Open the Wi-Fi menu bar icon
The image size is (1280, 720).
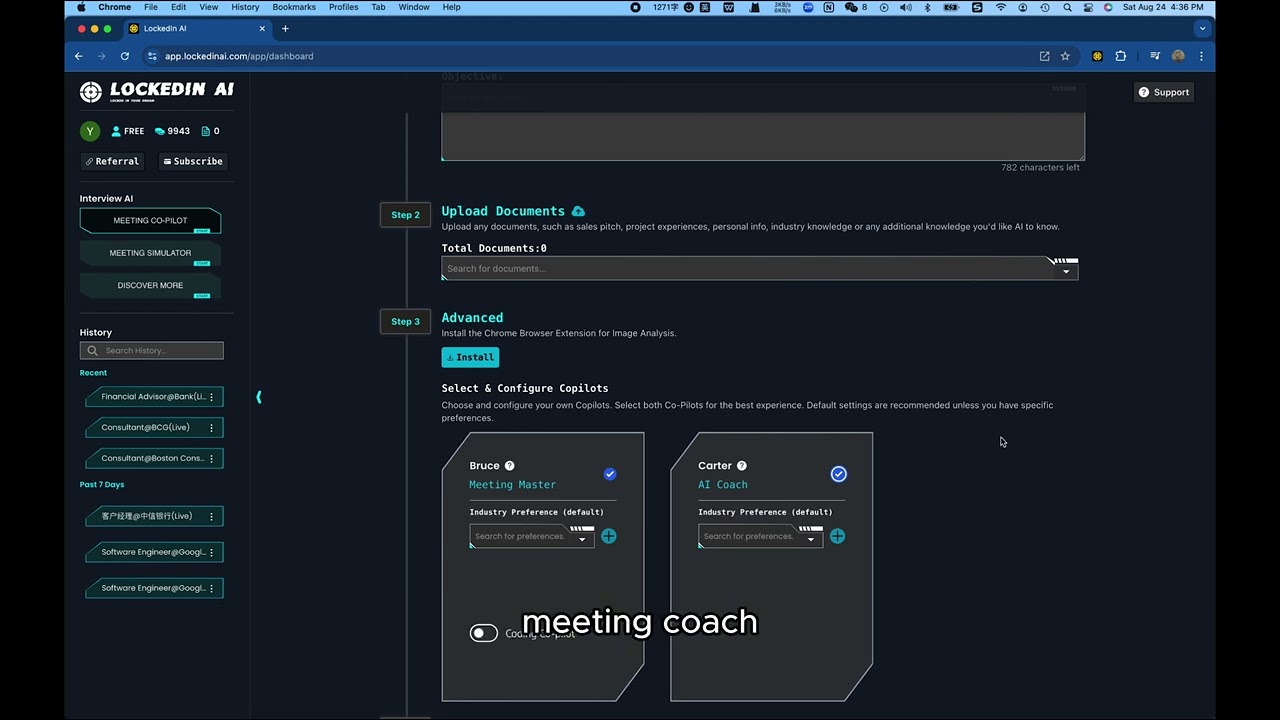point(1001,7)
